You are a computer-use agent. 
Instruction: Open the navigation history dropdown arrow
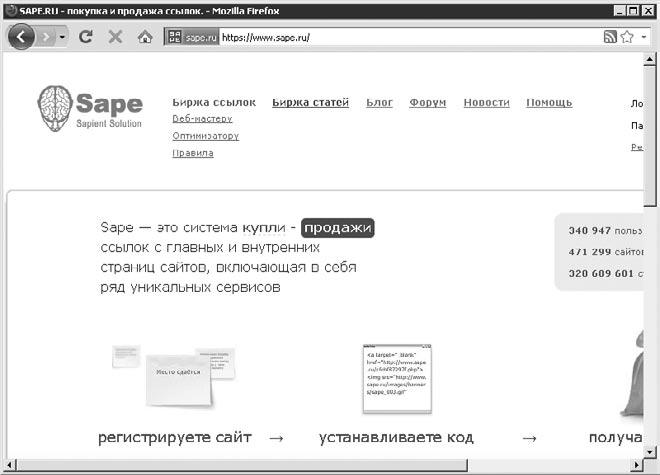[x=63, y=37]
